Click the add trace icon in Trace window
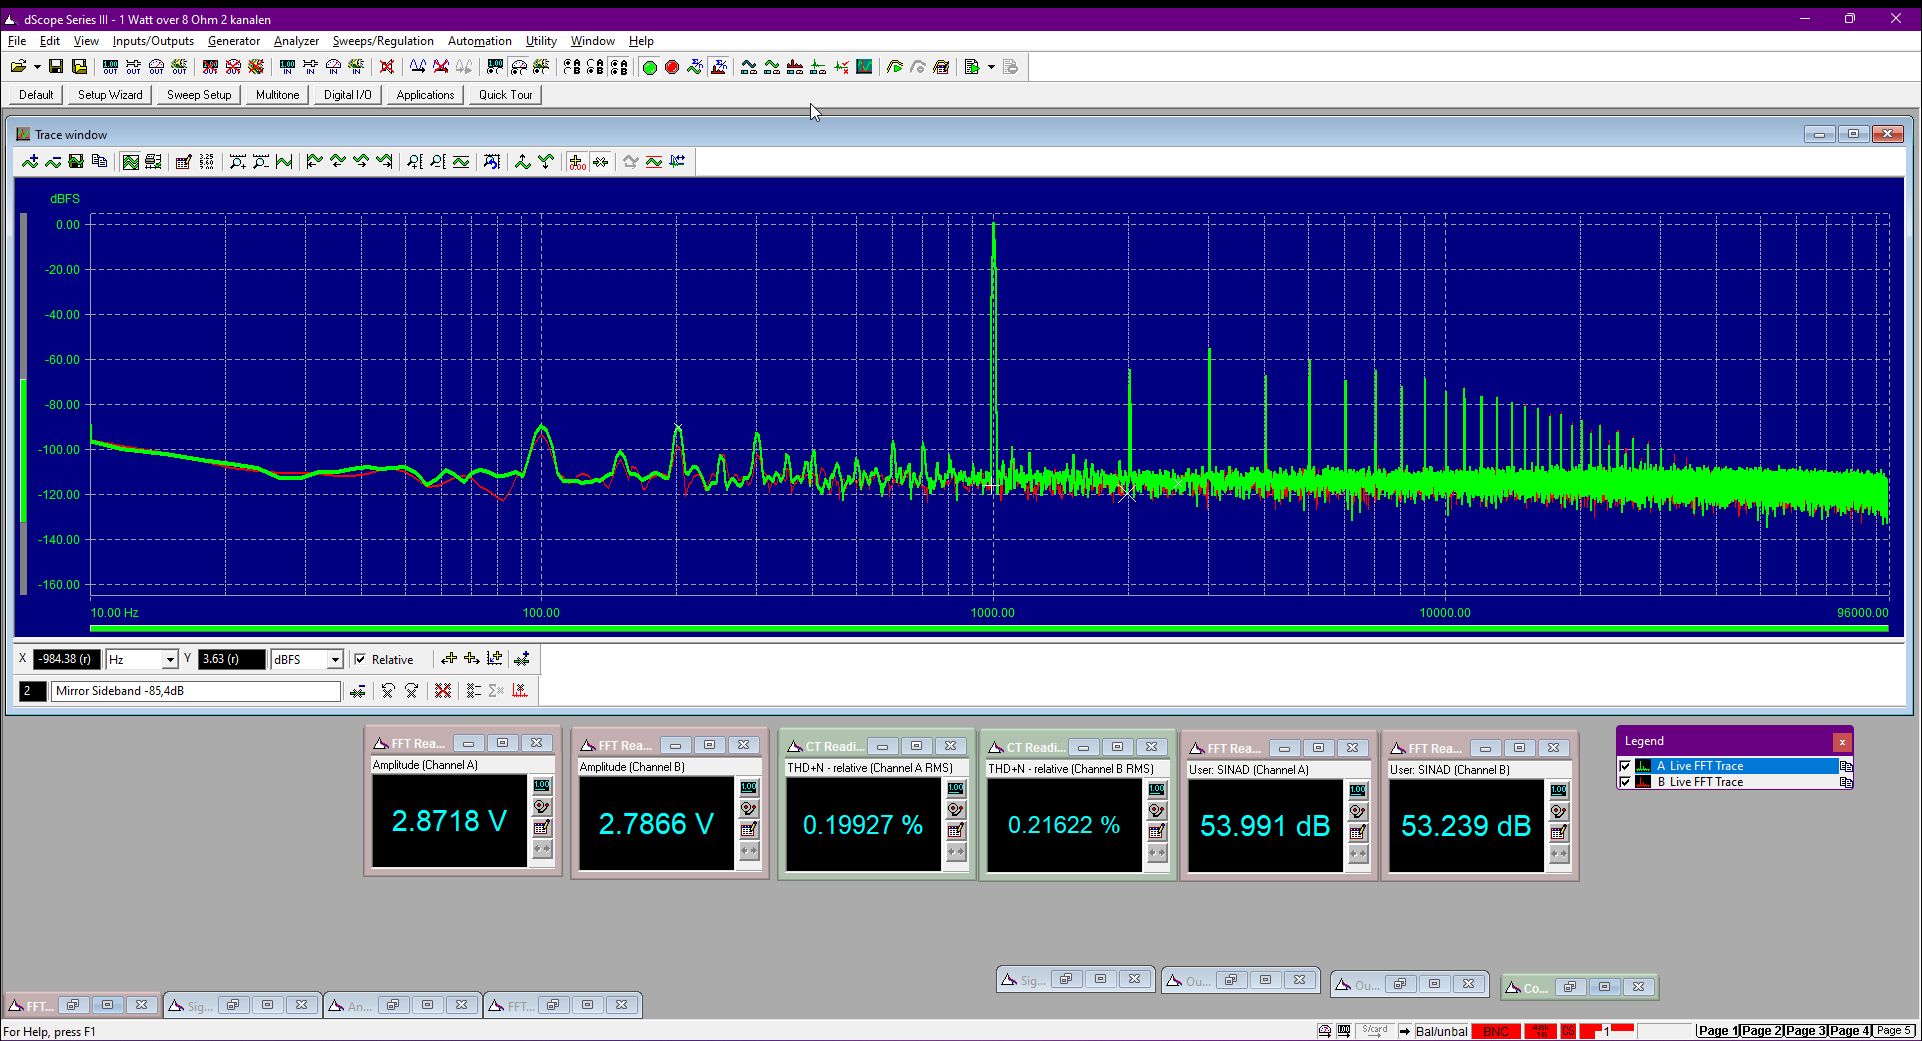 click(x=30, y=162)
